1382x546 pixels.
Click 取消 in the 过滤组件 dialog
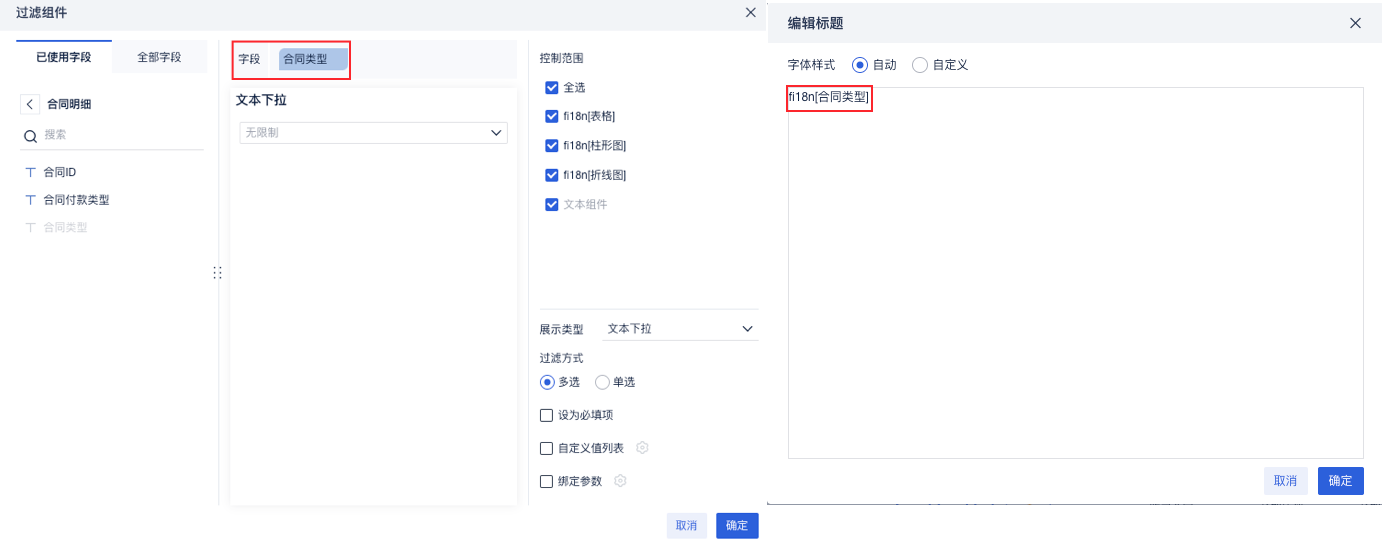tap(686, 526)
